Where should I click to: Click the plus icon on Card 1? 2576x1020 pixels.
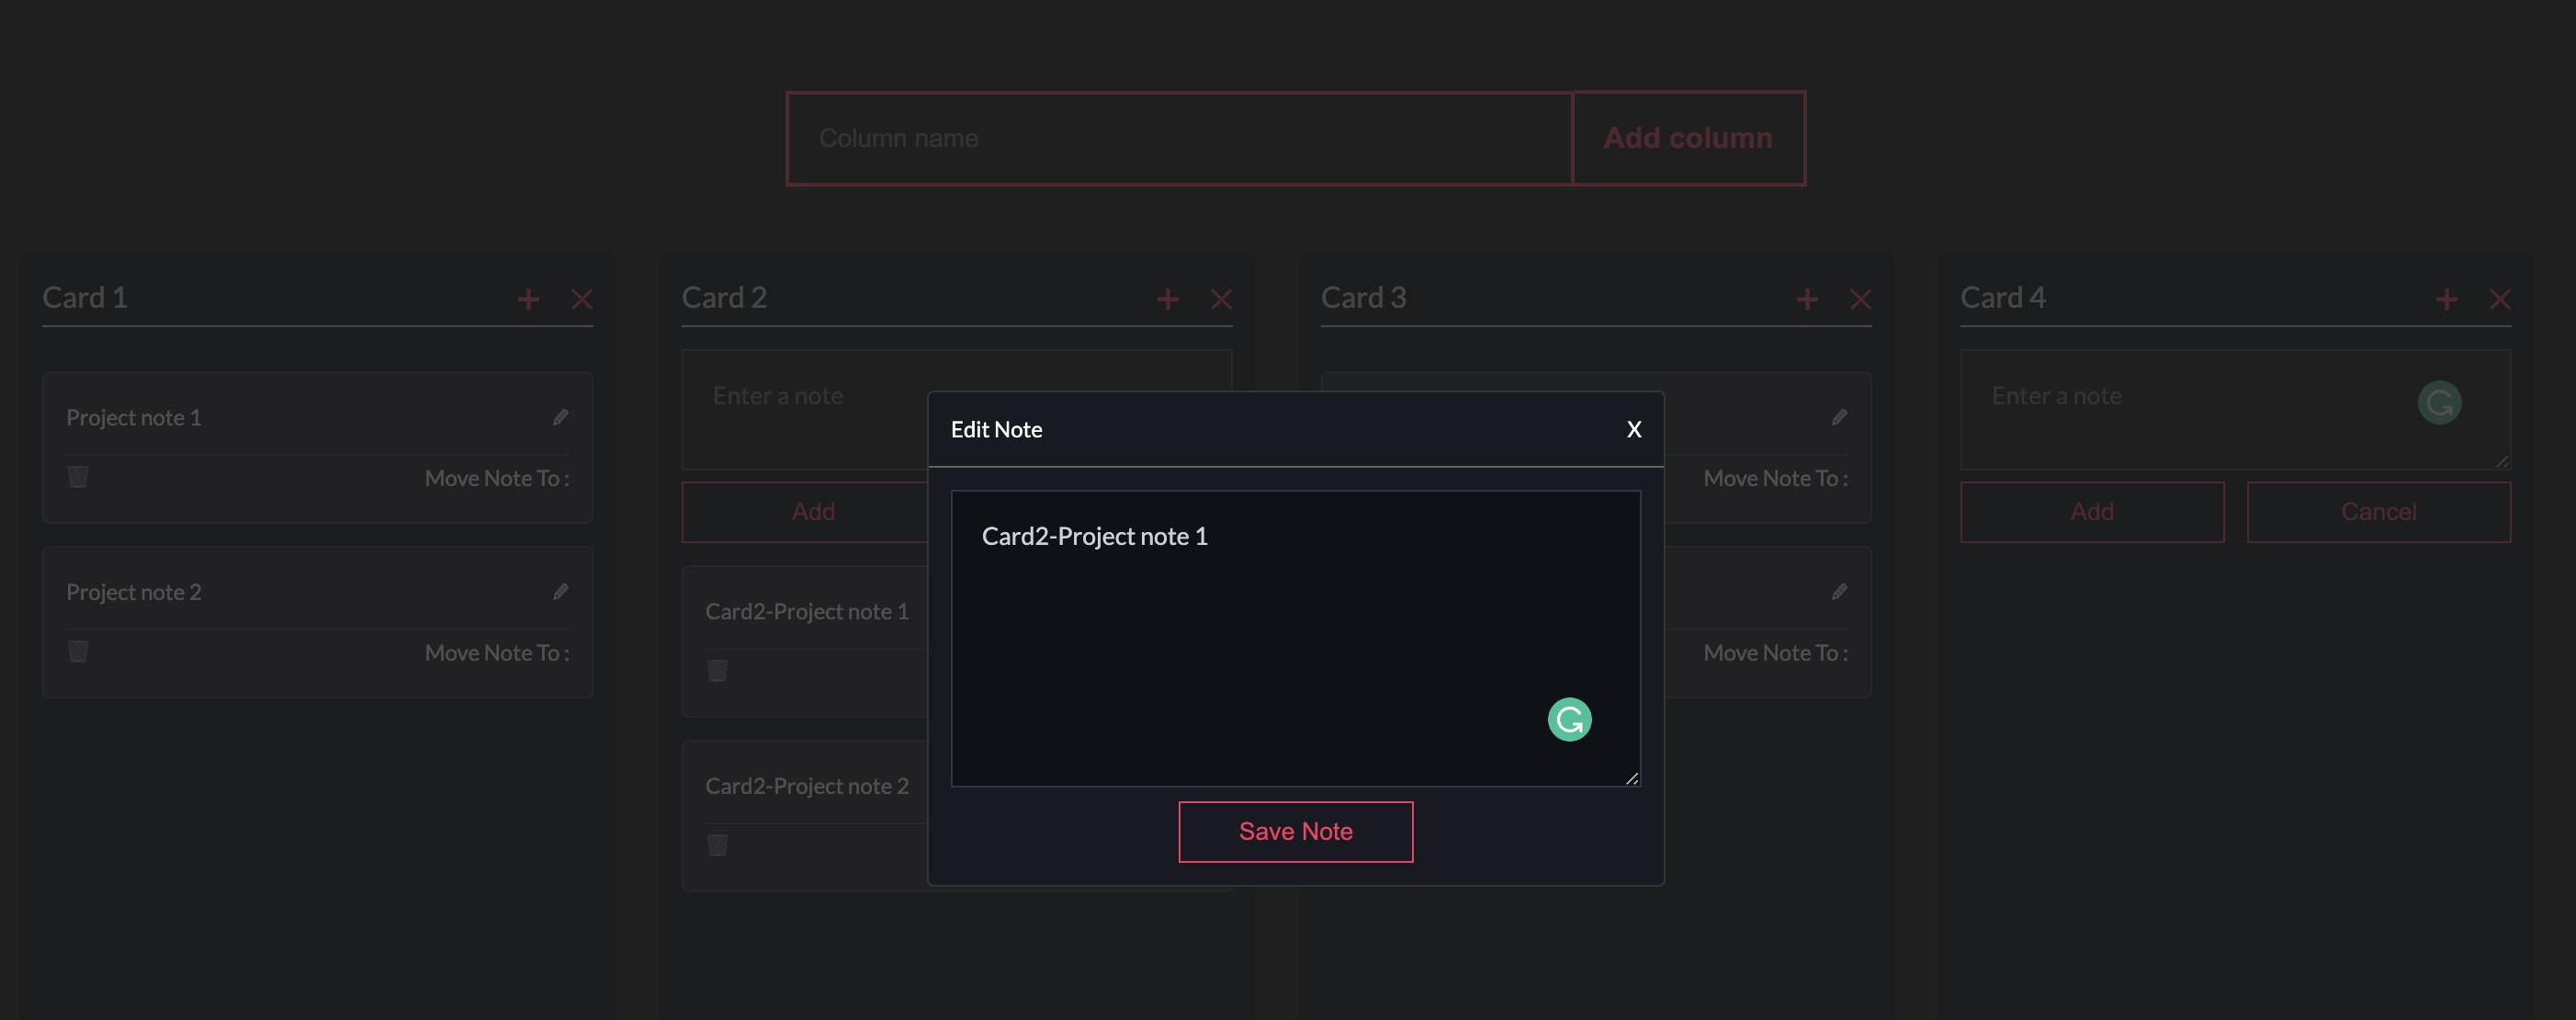click(x=528, y=299)
